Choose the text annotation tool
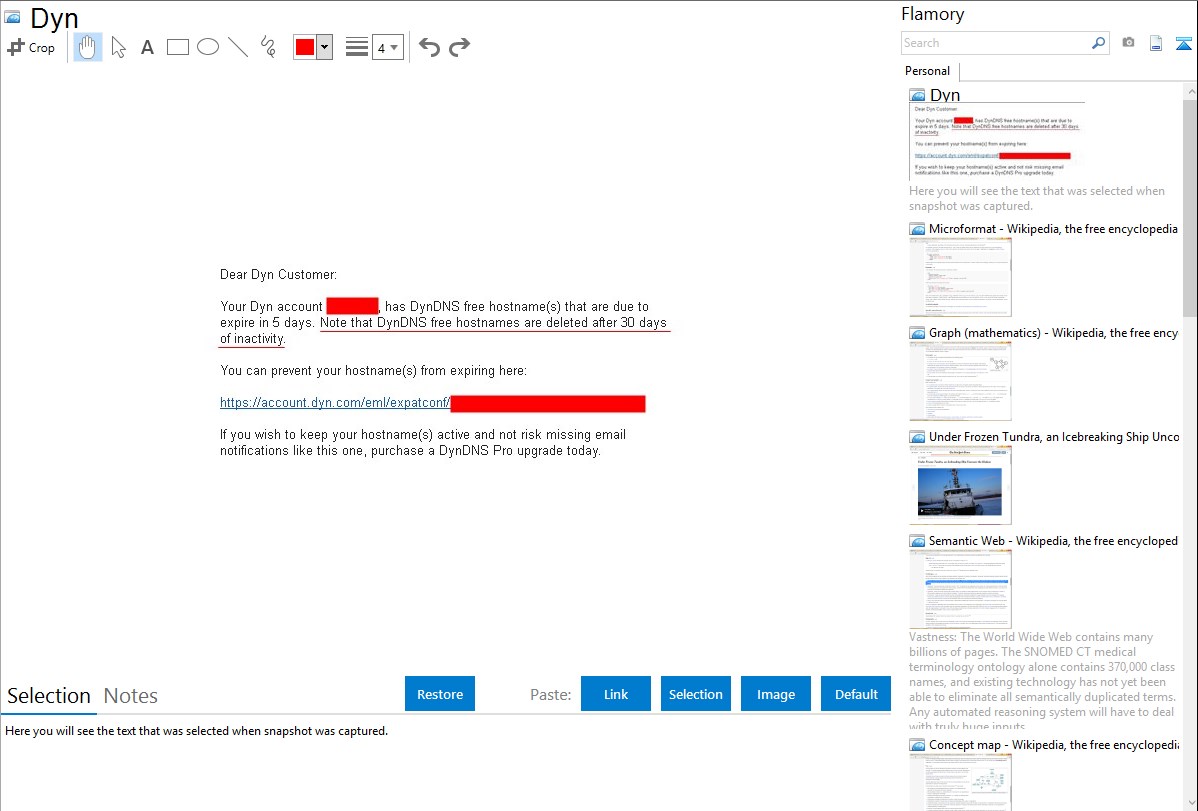This screenshot has width=1198, height=811. [147, 47]
